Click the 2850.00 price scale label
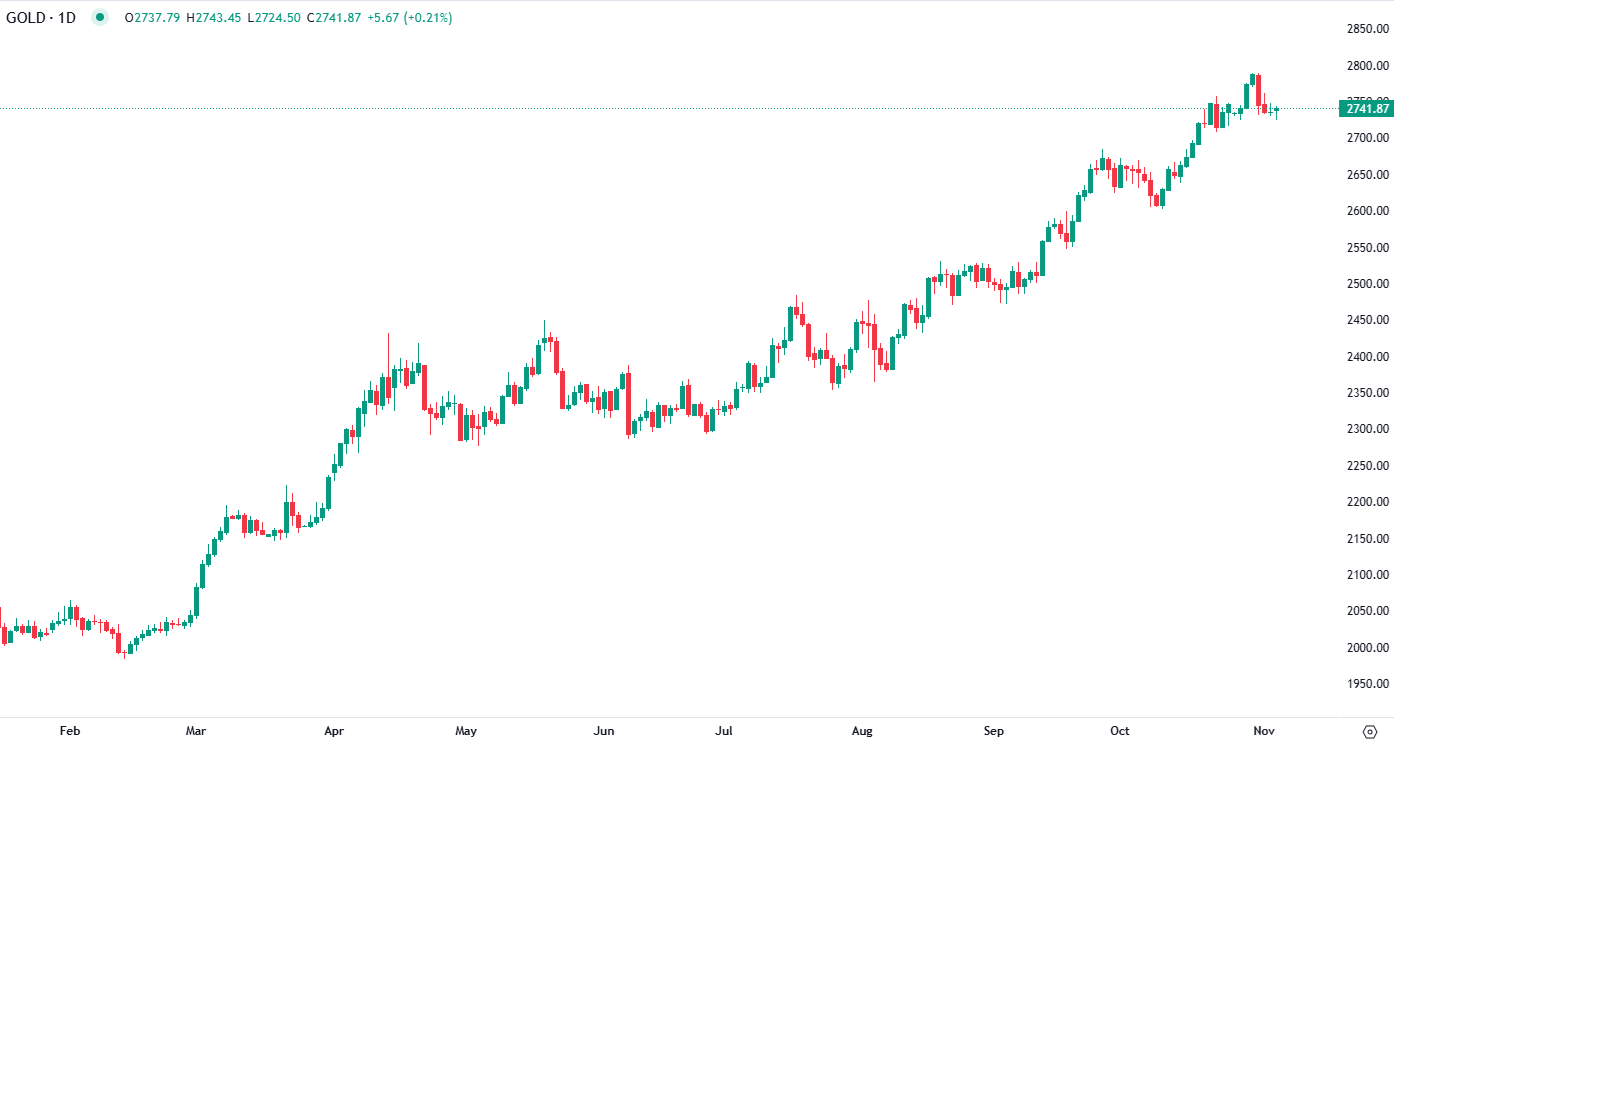 pyautogui.click(x=1367, y=29)
